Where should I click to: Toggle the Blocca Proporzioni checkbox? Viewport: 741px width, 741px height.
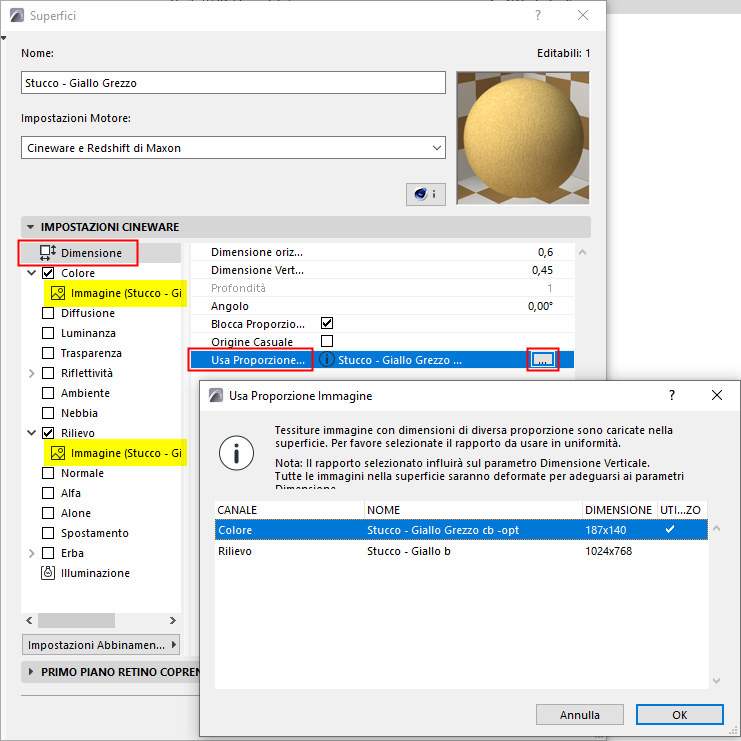pyautogui.click(x=327, y=323)
